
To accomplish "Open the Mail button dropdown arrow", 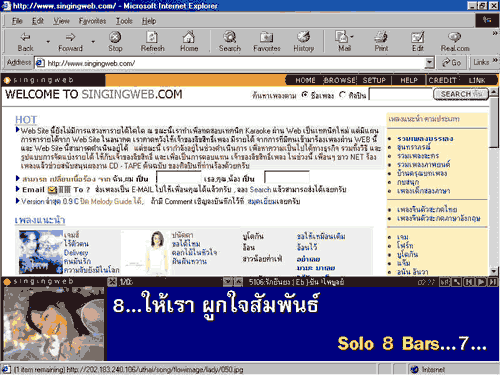I will point(352,37).
